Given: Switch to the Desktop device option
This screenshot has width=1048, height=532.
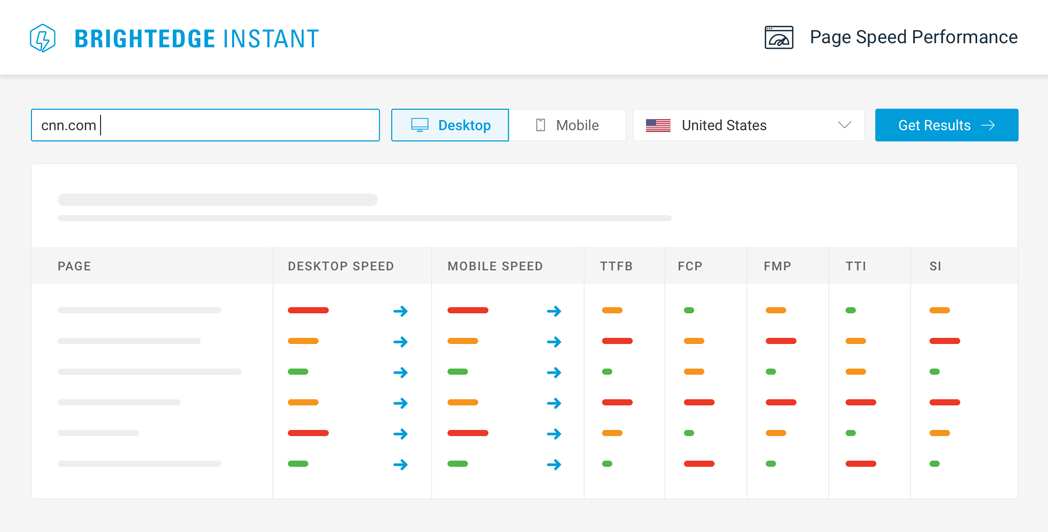Looking at the screenshot, I should [450, 125].
